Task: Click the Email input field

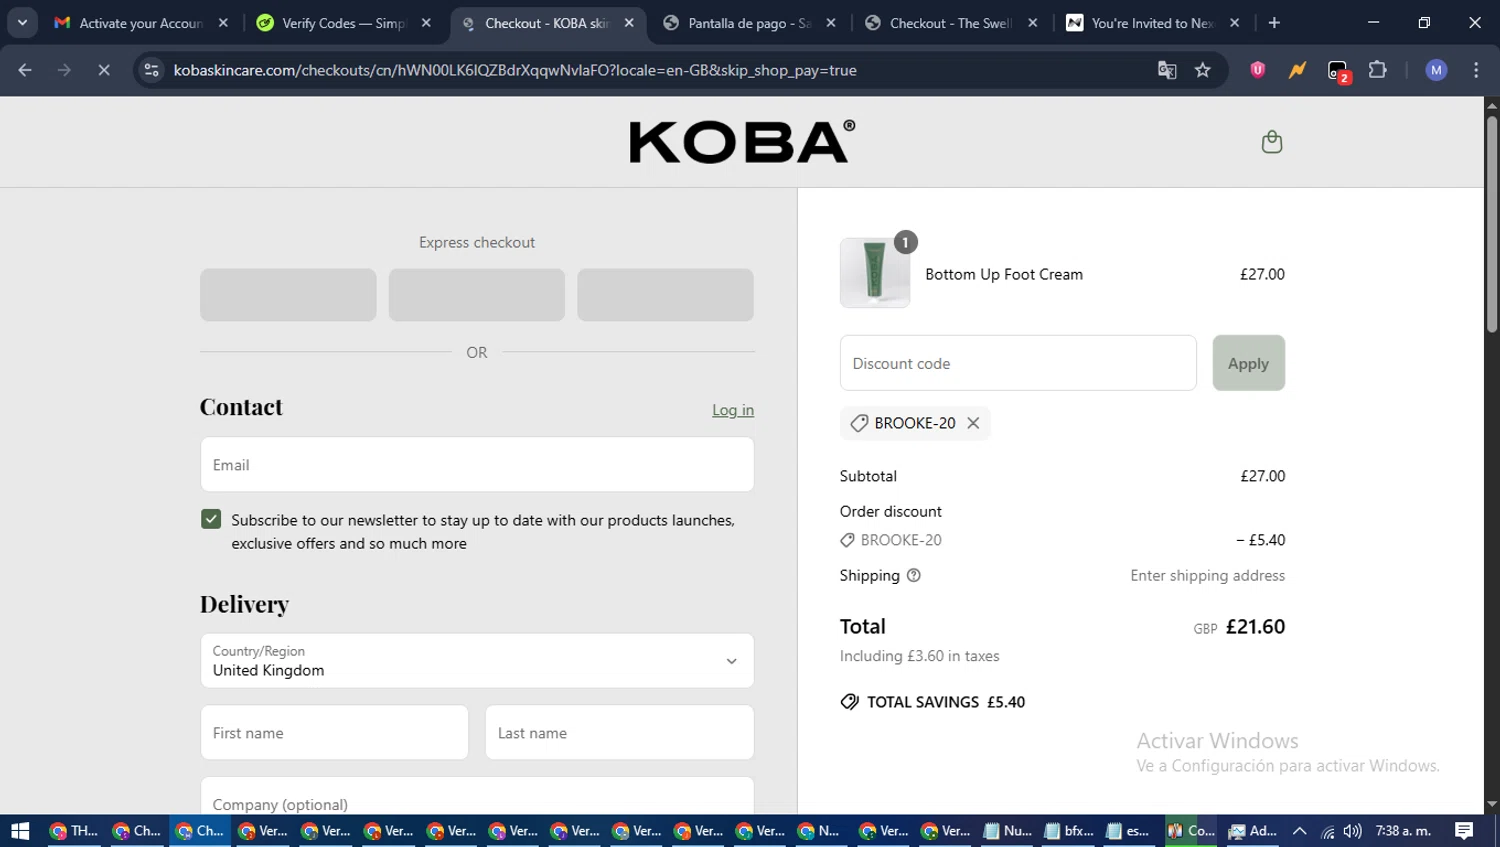Action: (x=477, y=464)
